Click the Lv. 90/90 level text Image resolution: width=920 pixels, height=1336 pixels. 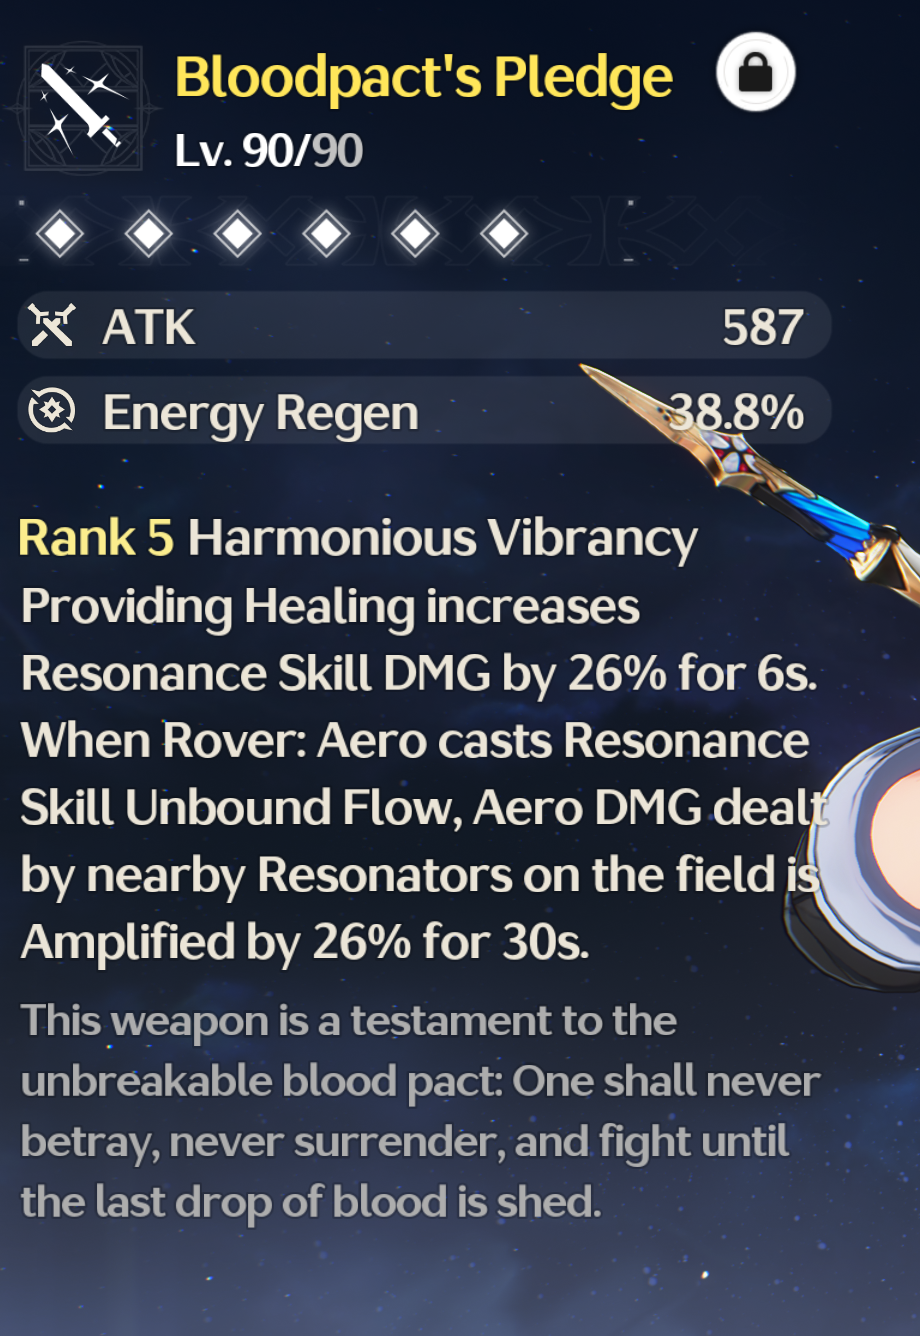click(268, 151)
